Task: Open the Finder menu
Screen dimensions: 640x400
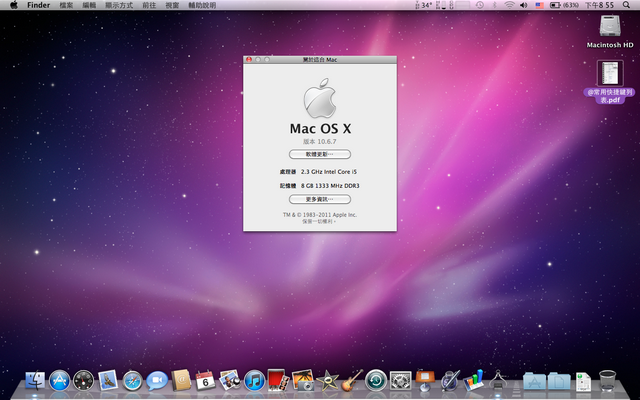Action: point(39,5)
